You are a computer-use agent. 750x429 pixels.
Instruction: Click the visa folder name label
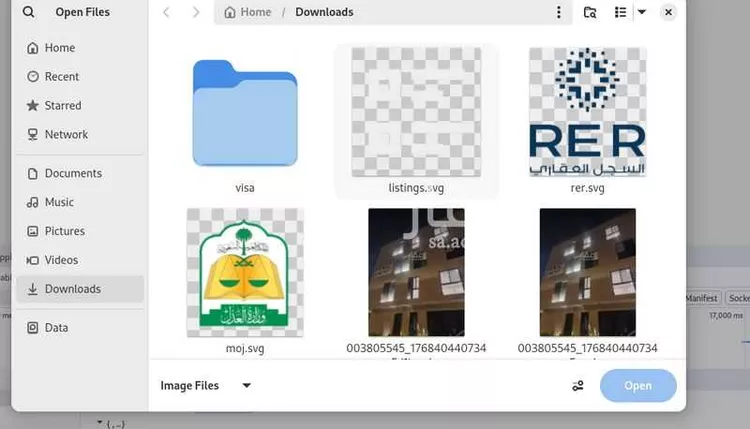click(245, 188)
